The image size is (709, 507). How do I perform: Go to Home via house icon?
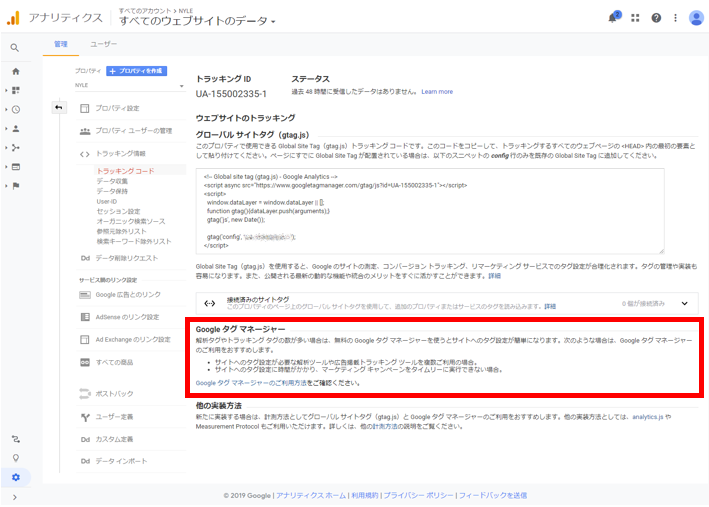point(16,71)
